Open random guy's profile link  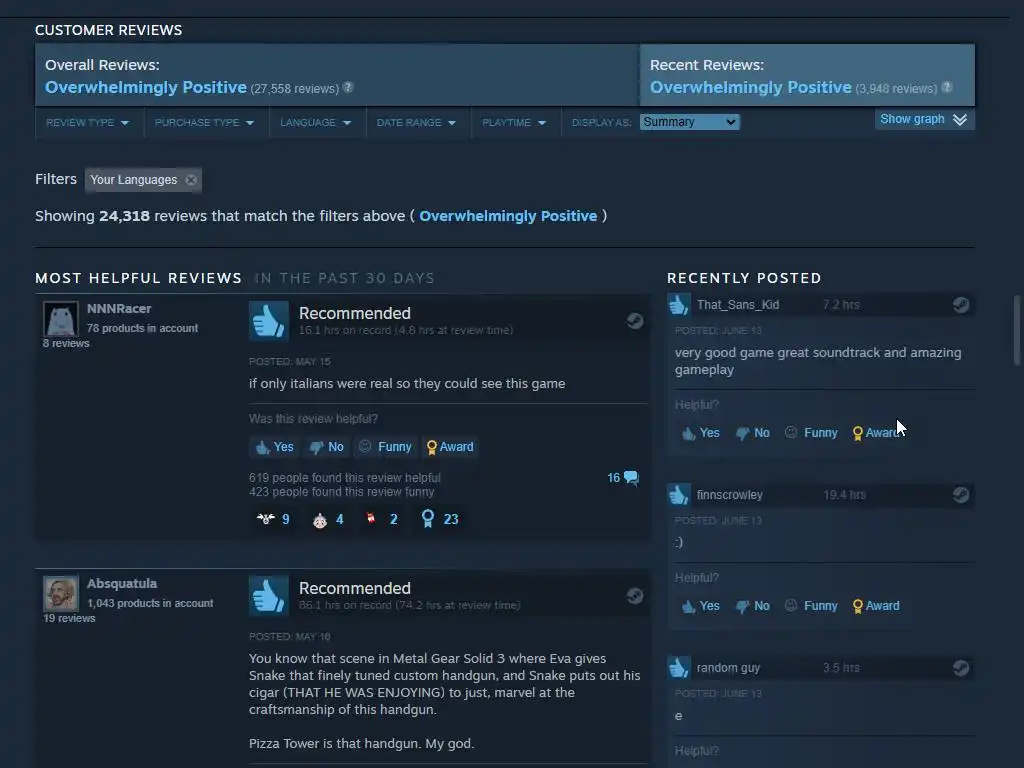click(728, 668)
